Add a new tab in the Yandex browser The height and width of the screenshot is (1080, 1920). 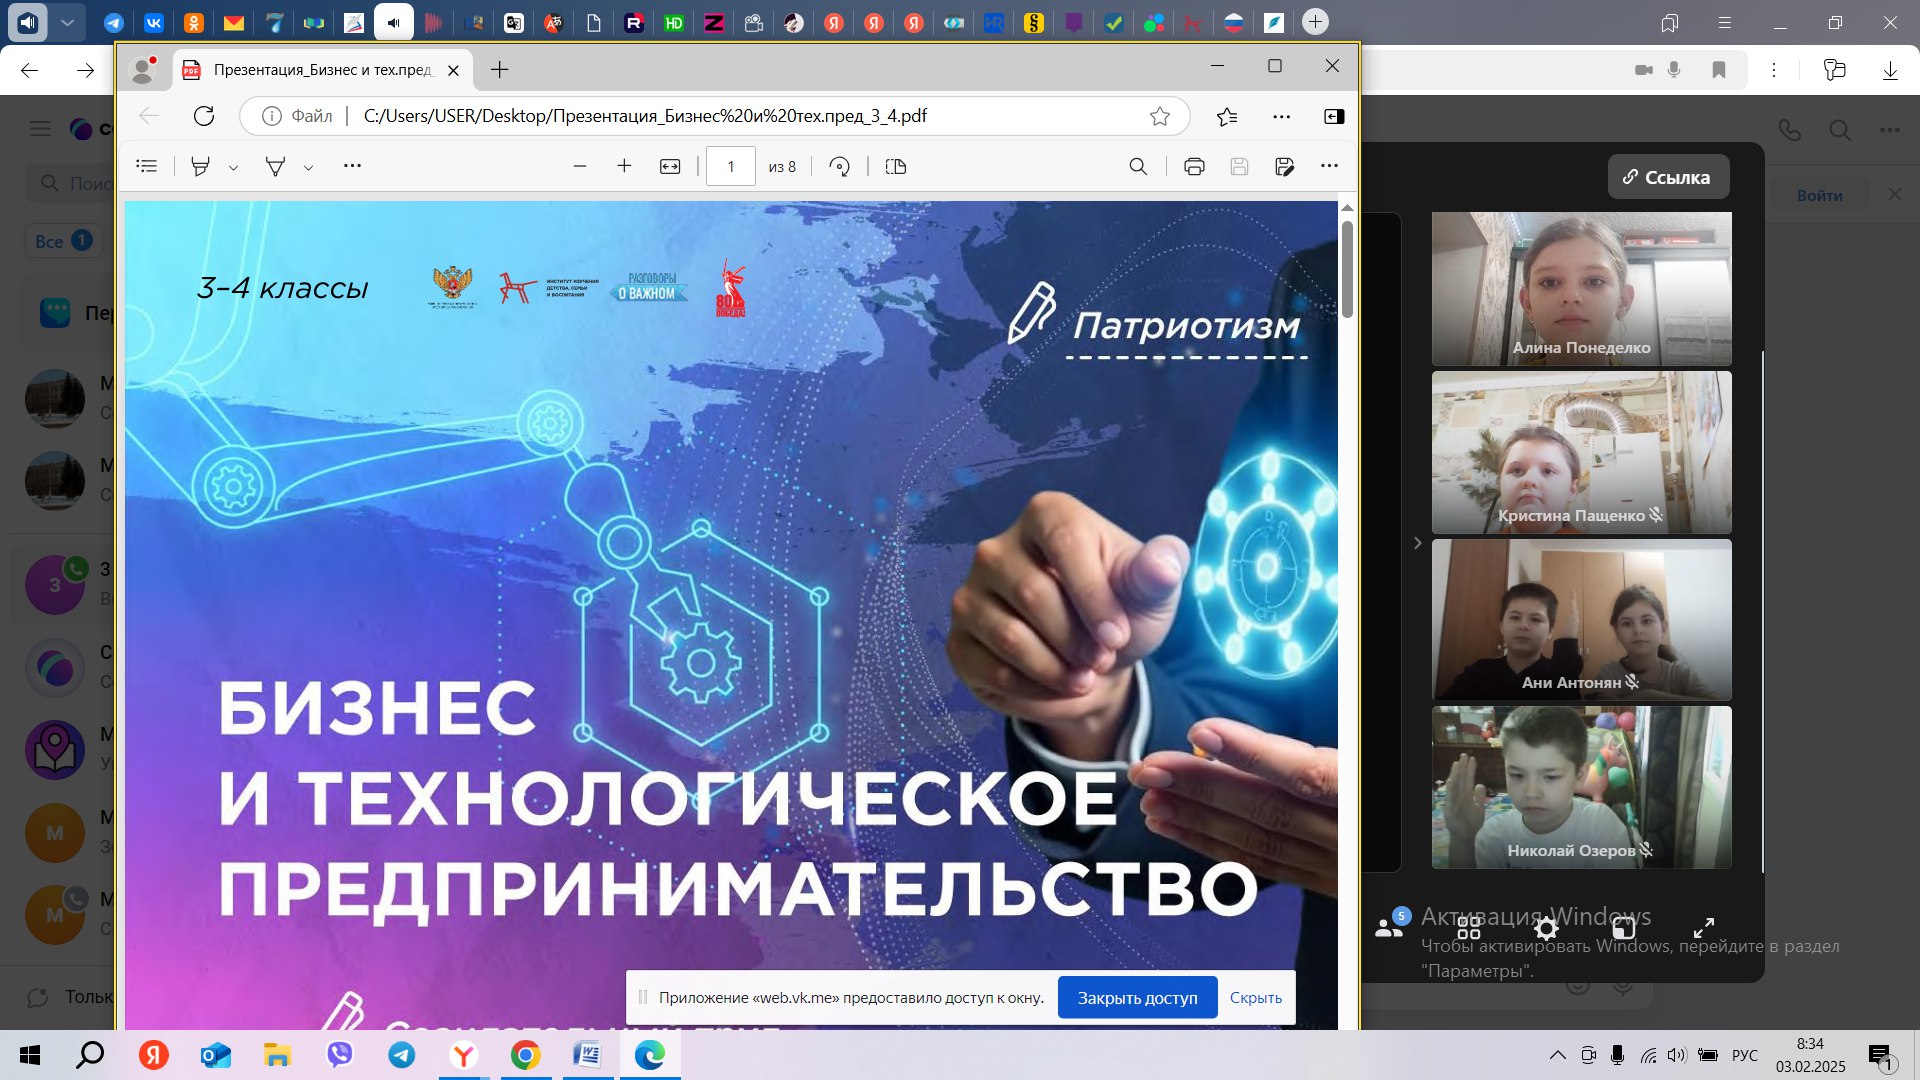(1315, 21)
